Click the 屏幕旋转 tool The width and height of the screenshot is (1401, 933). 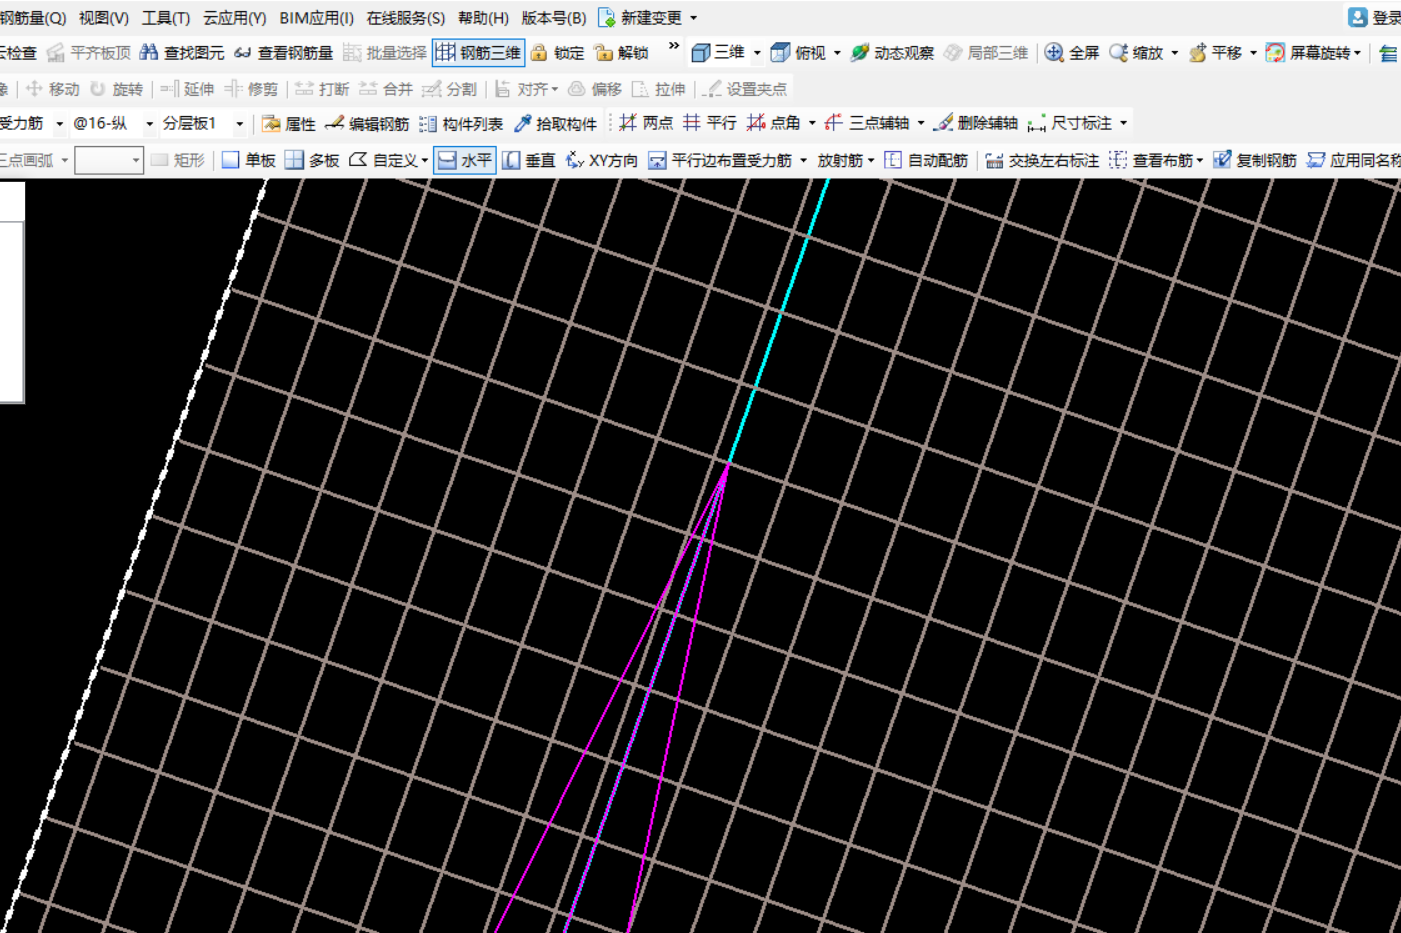[1312, 53]
